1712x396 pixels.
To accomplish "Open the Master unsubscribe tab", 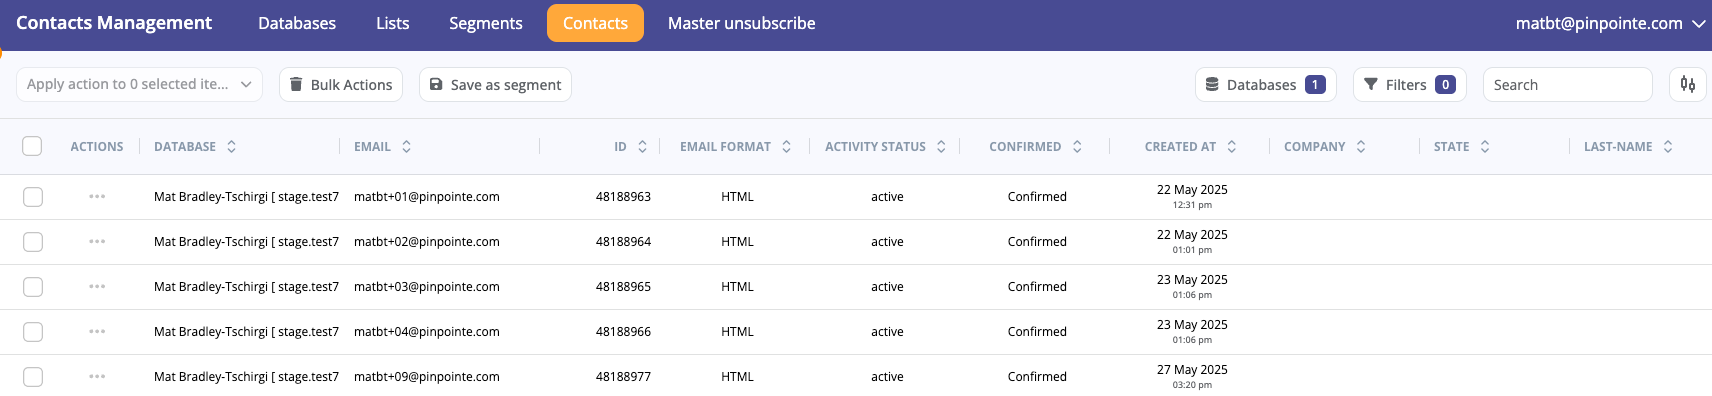I will (742, 23).
